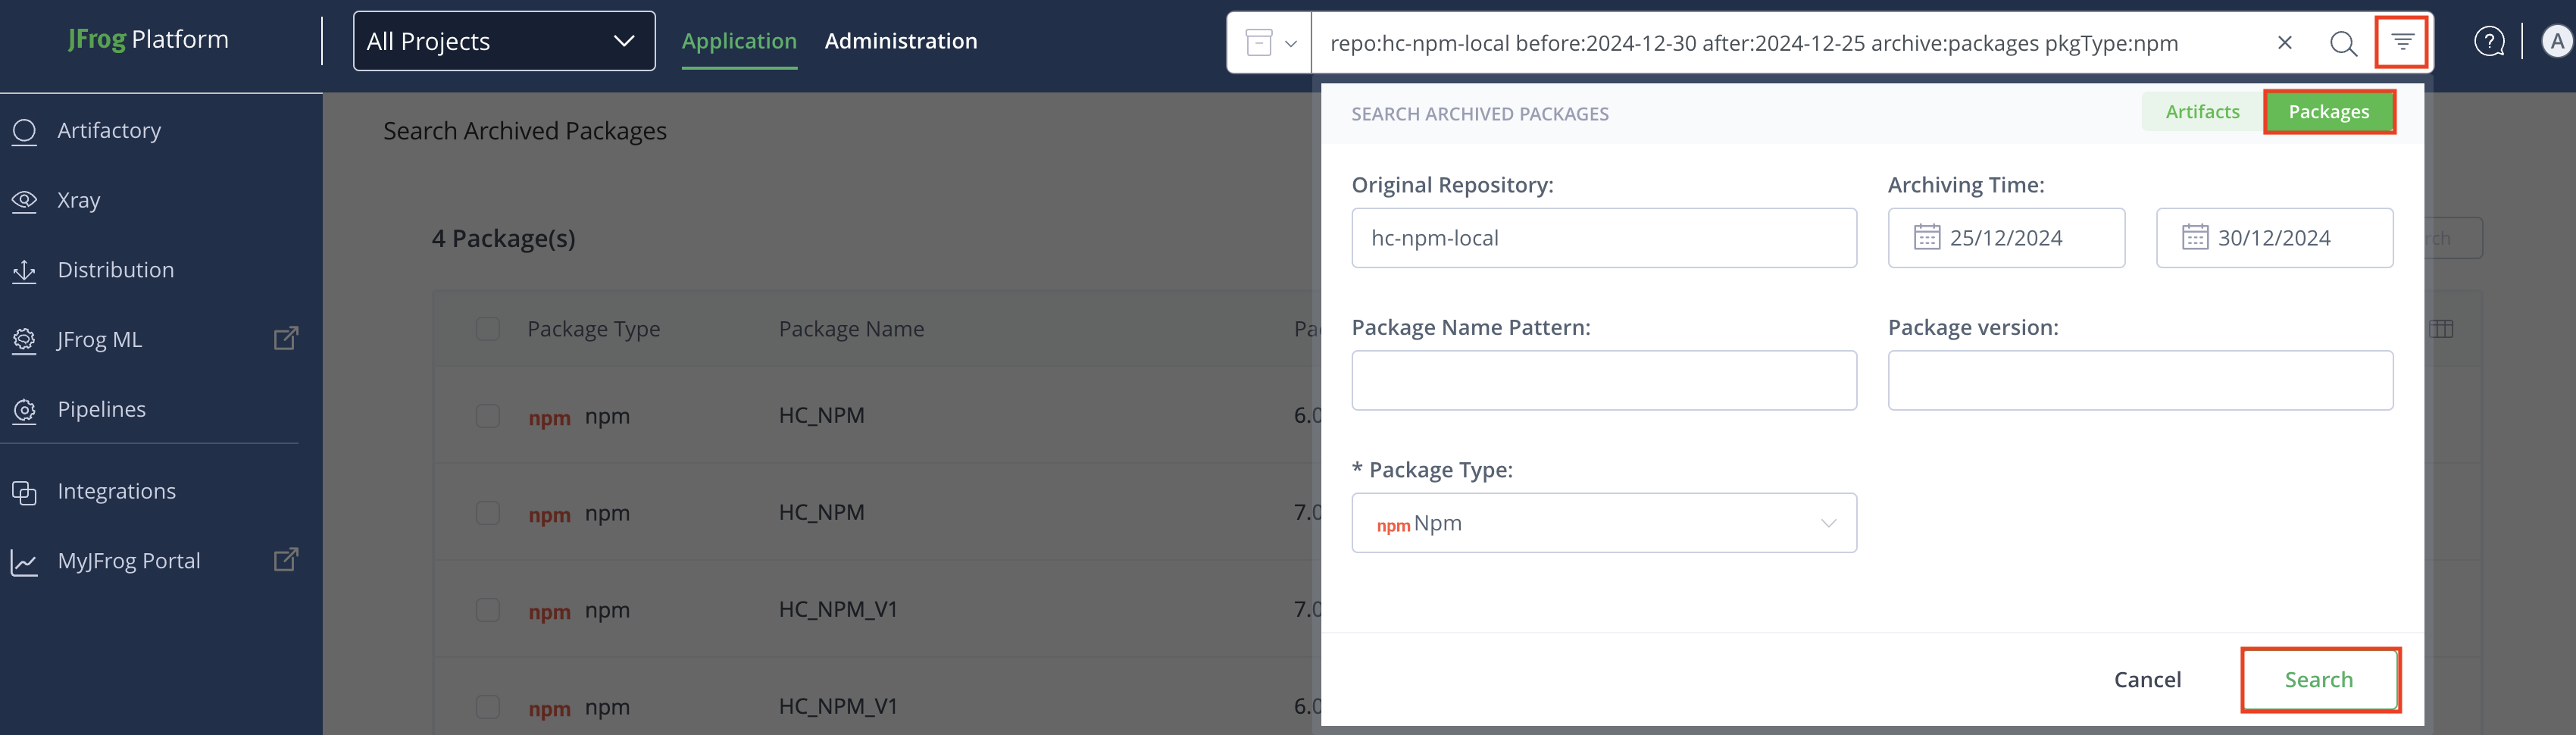Click the Xray eye icon

click(24, 201)
